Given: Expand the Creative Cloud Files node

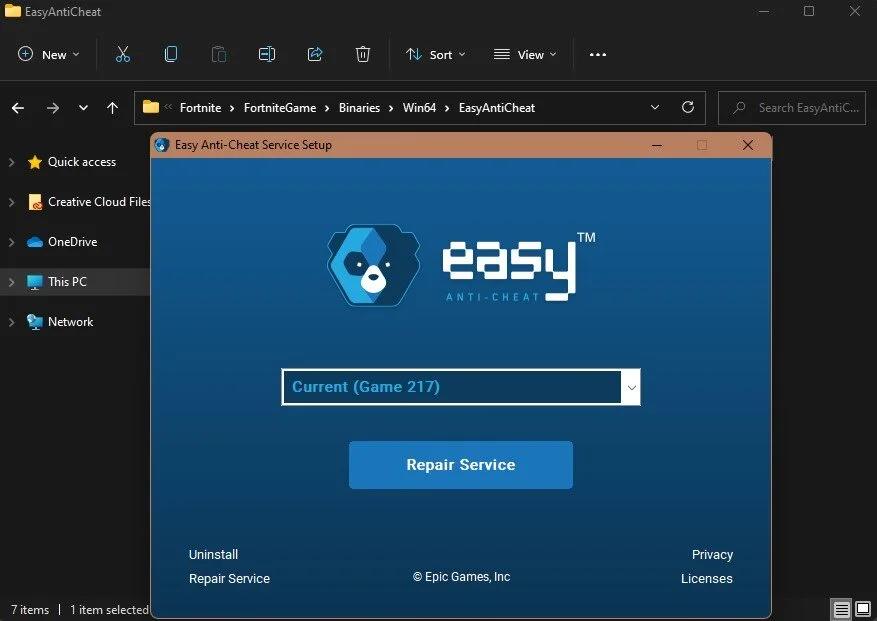Looking at the screenshot, I should pyautogui.click(x=11, y=202).
